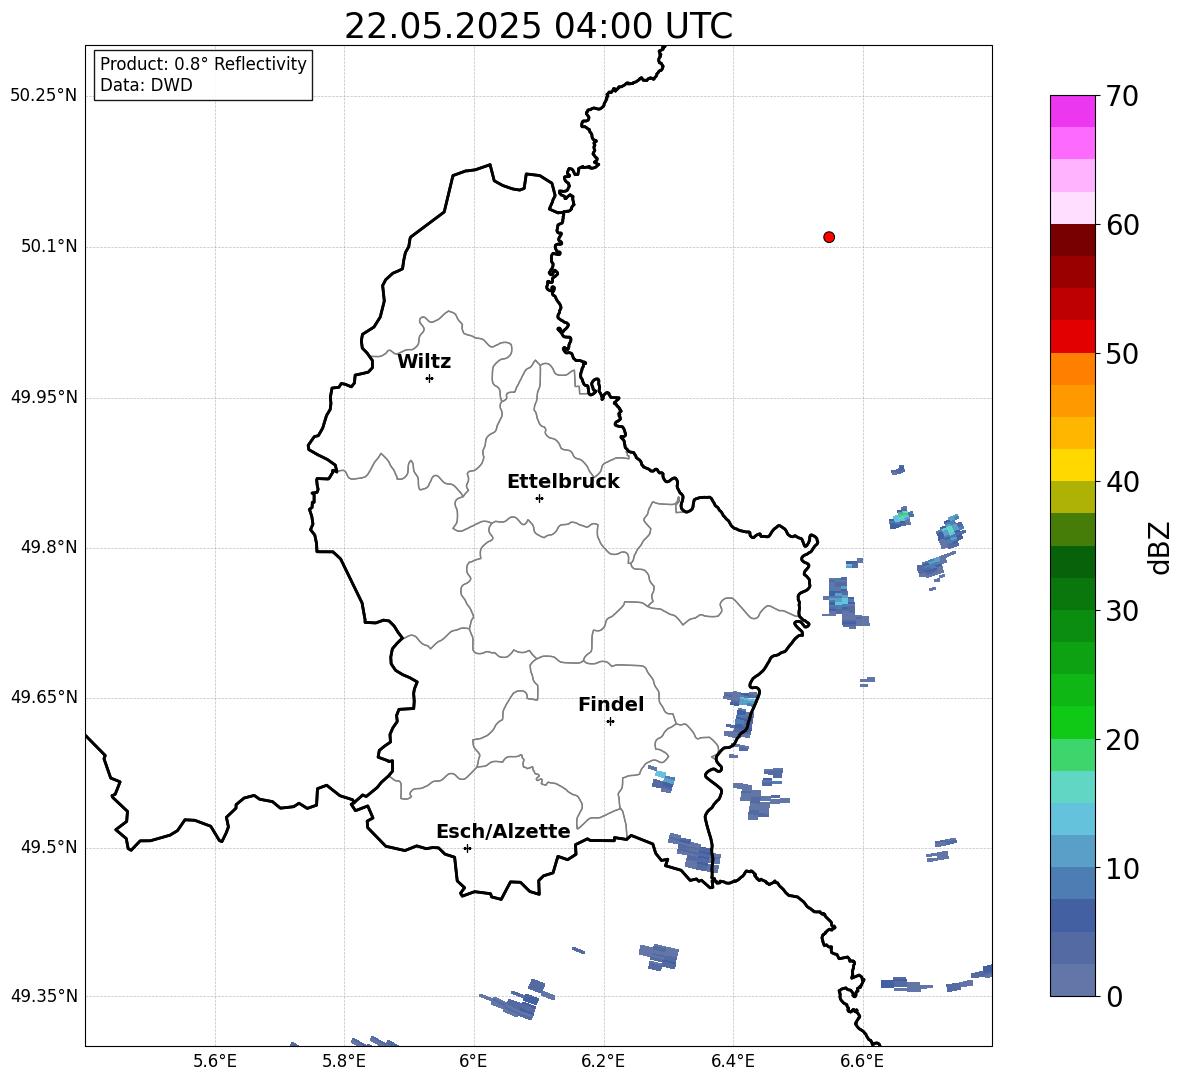
Task: Click the Findel station cross marker
Action: coord(610,722)
